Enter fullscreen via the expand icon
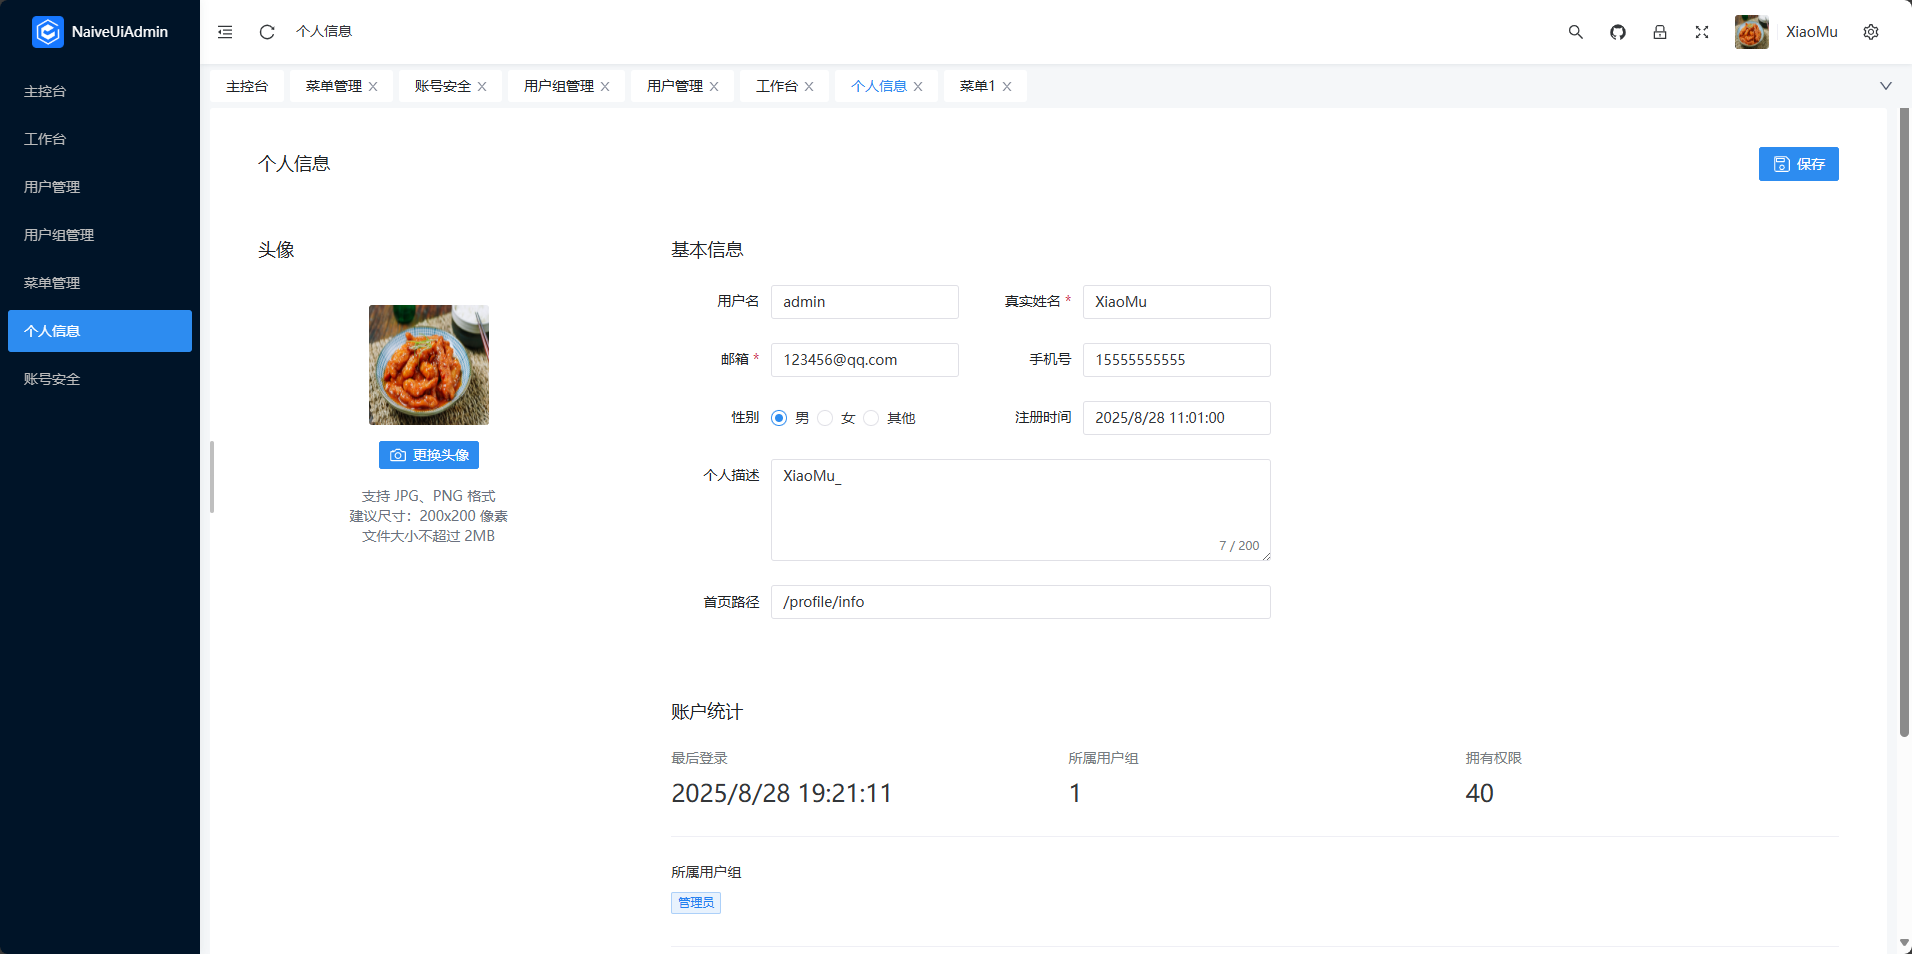Image resolution: width=1912 pixels, height=954 pixels. [x=1701, y=31]
